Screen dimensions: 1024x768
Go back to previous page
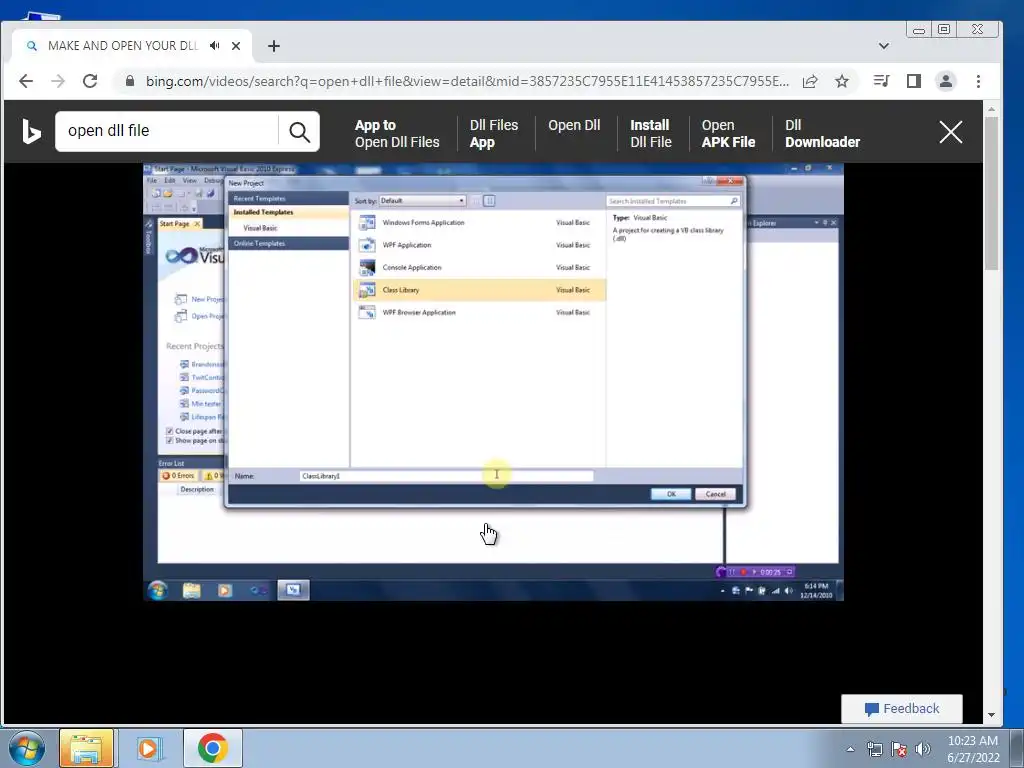(26, 81)
